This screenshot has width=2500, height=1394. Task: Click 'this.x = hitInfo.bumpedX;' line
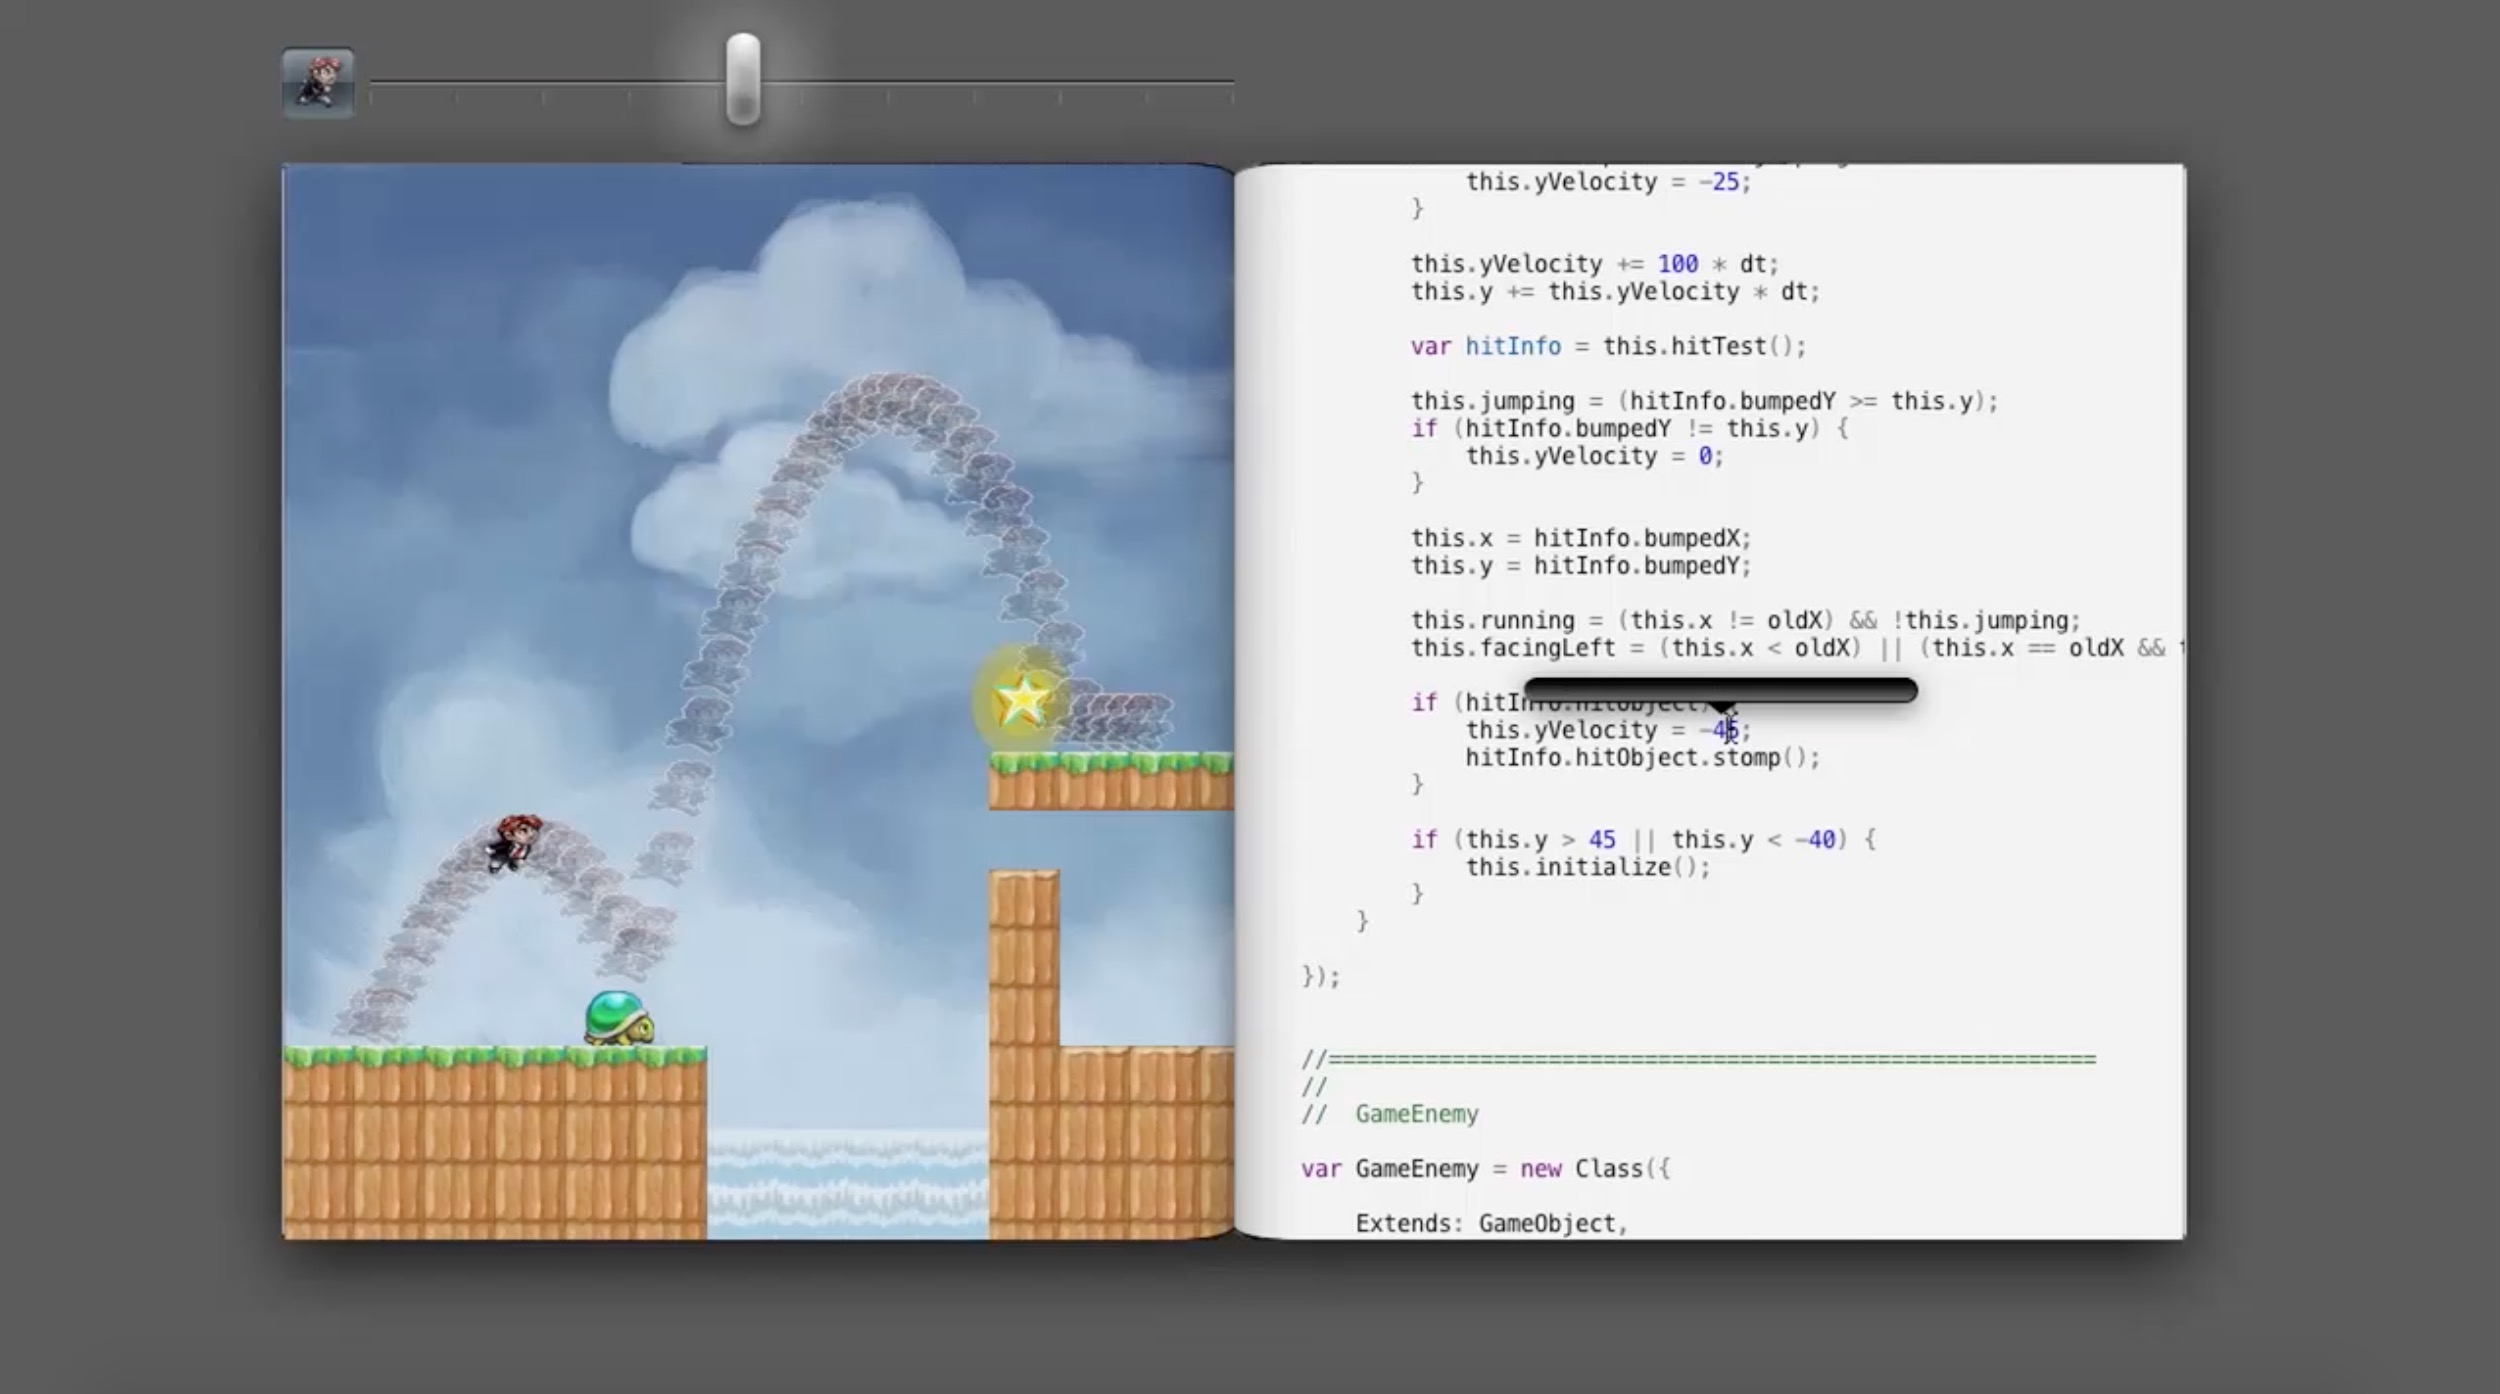[1581, 538]
